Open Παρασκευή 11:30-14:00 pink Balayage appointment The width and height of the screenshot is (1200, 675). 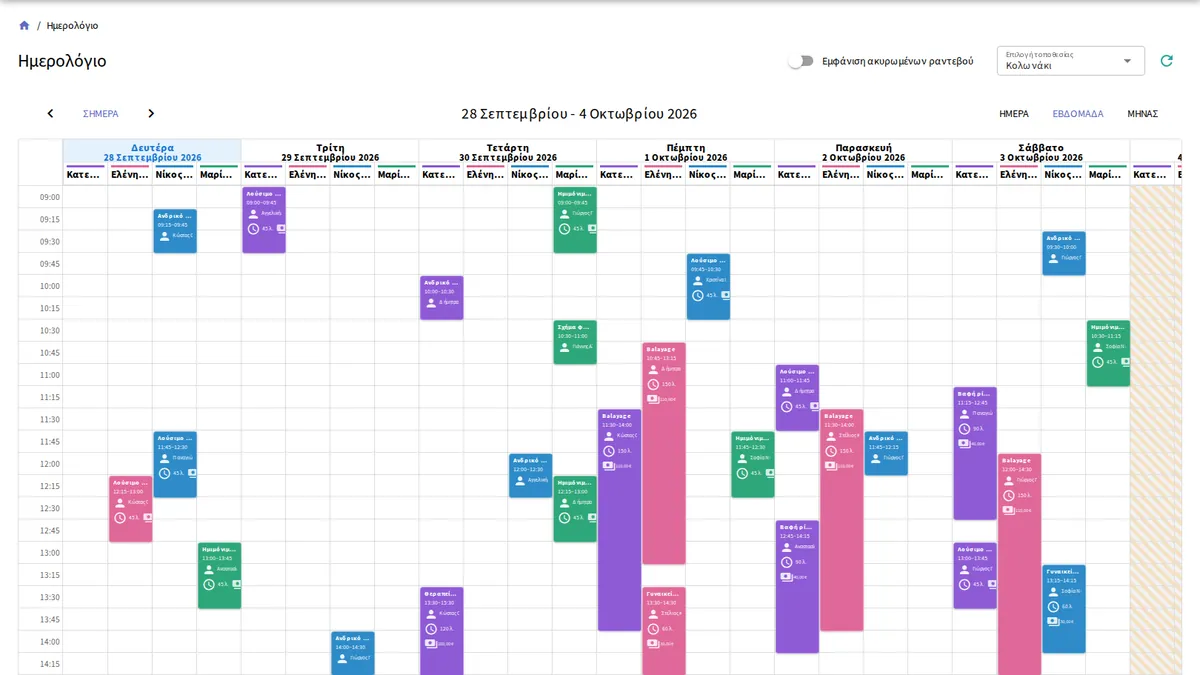[842, 520]
